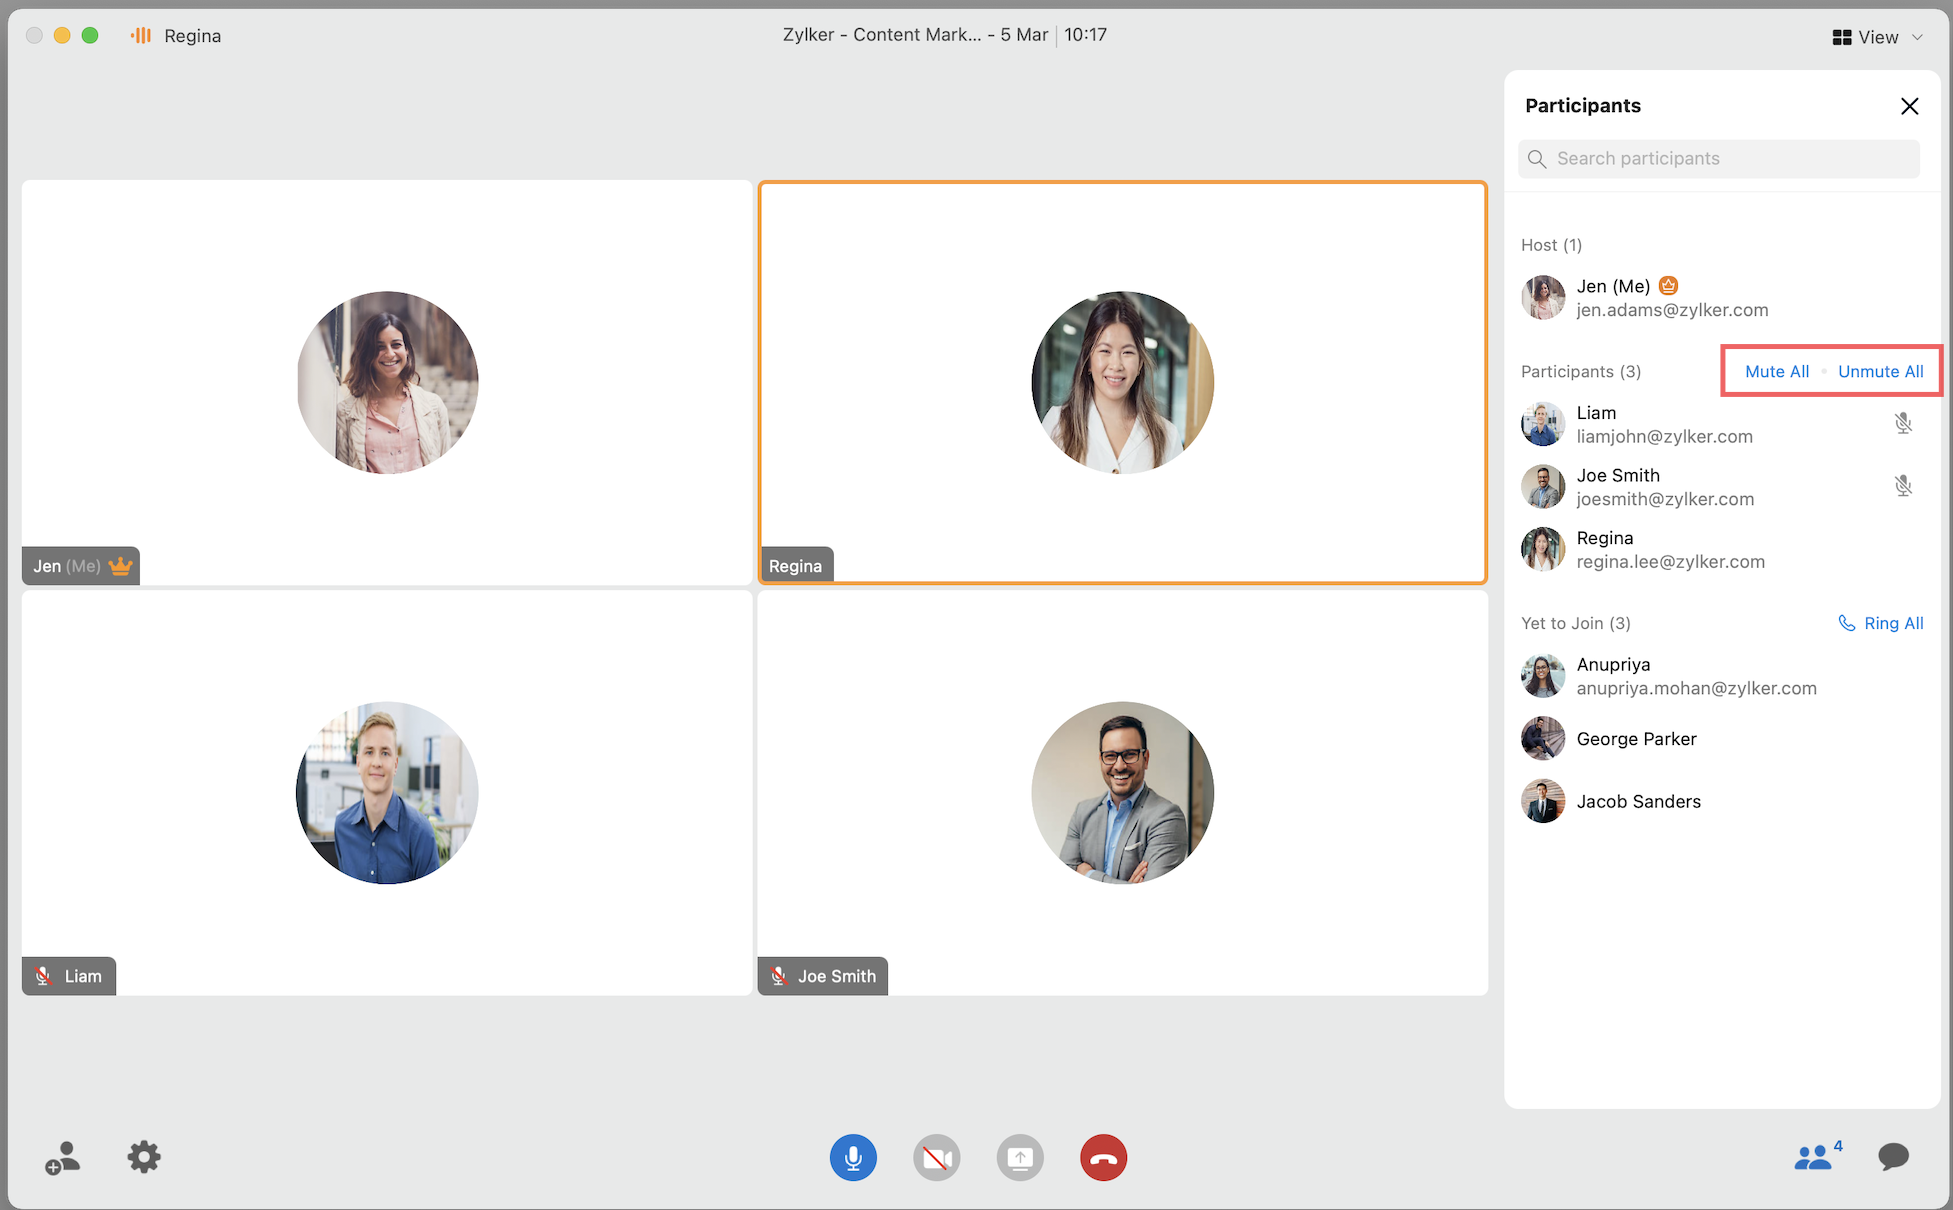Click Unmute All link

pyautogui.click(x=1880, y=371)
